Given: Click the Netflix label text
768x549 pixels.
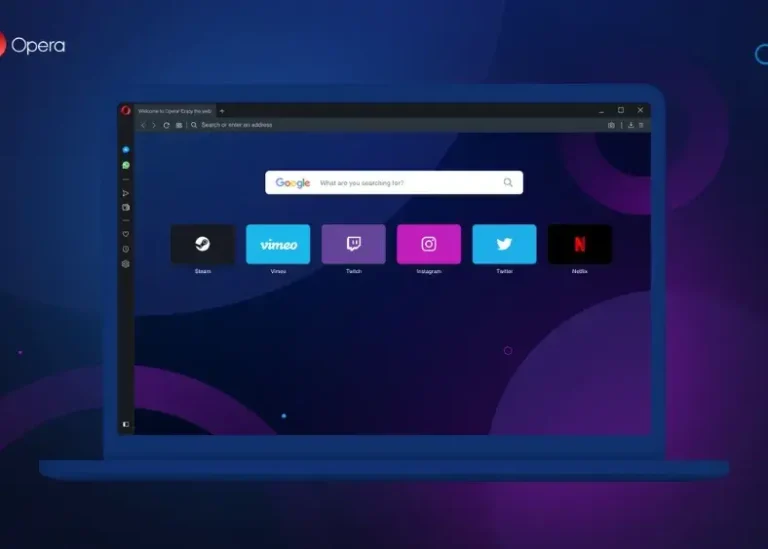Looking at the screenshot, I should coord(580,271).
